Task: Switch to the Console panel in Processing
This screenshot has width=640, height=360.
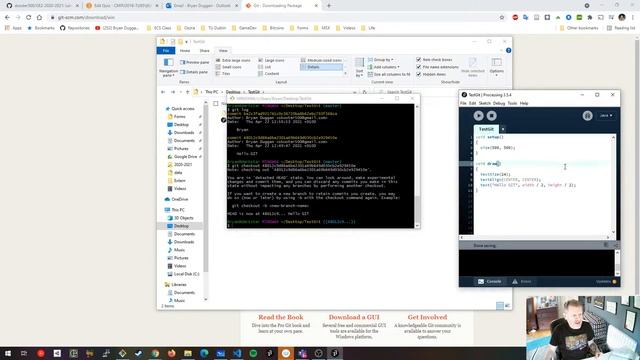Action: click(x=489, y=281)
